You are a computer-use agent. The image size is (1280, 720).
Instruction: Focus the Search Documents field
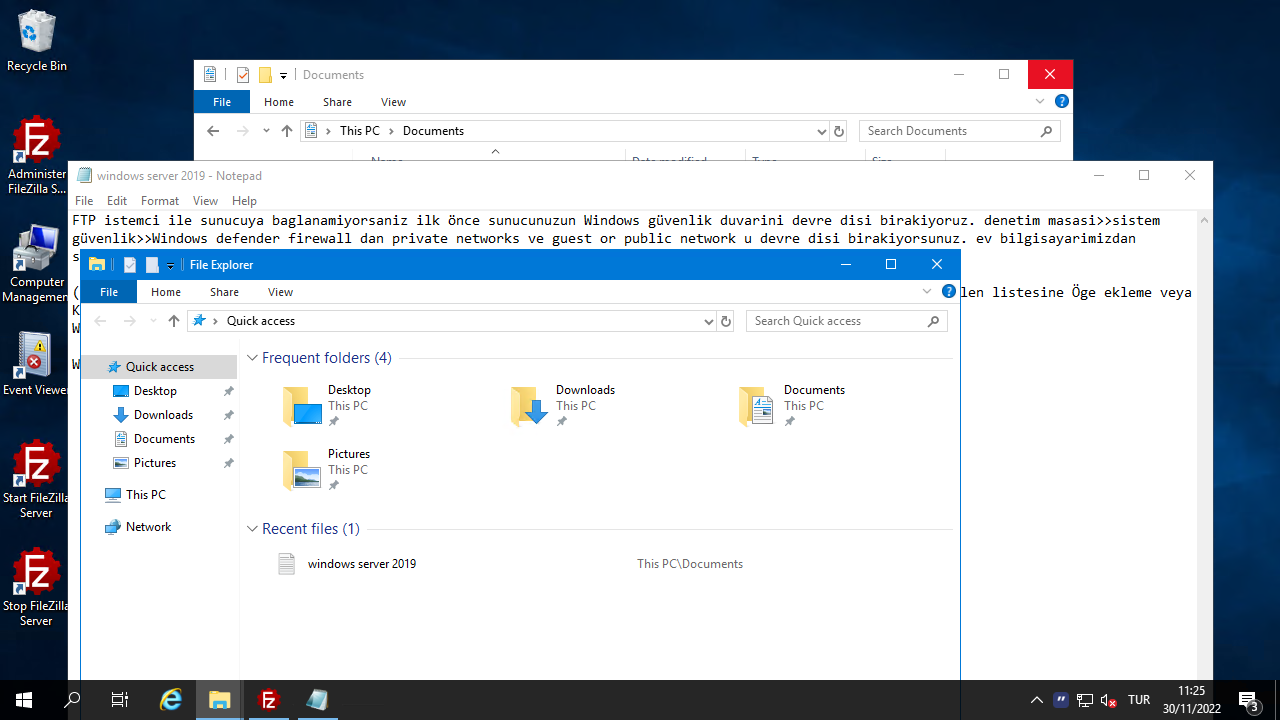pos(960,131)
